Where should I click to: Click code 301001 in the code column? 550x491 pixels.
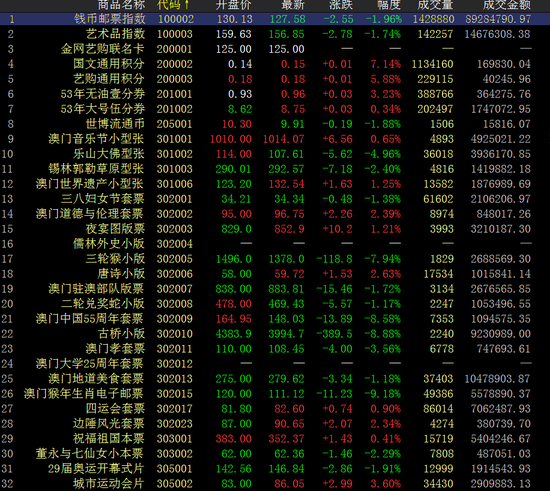(174, 139)
